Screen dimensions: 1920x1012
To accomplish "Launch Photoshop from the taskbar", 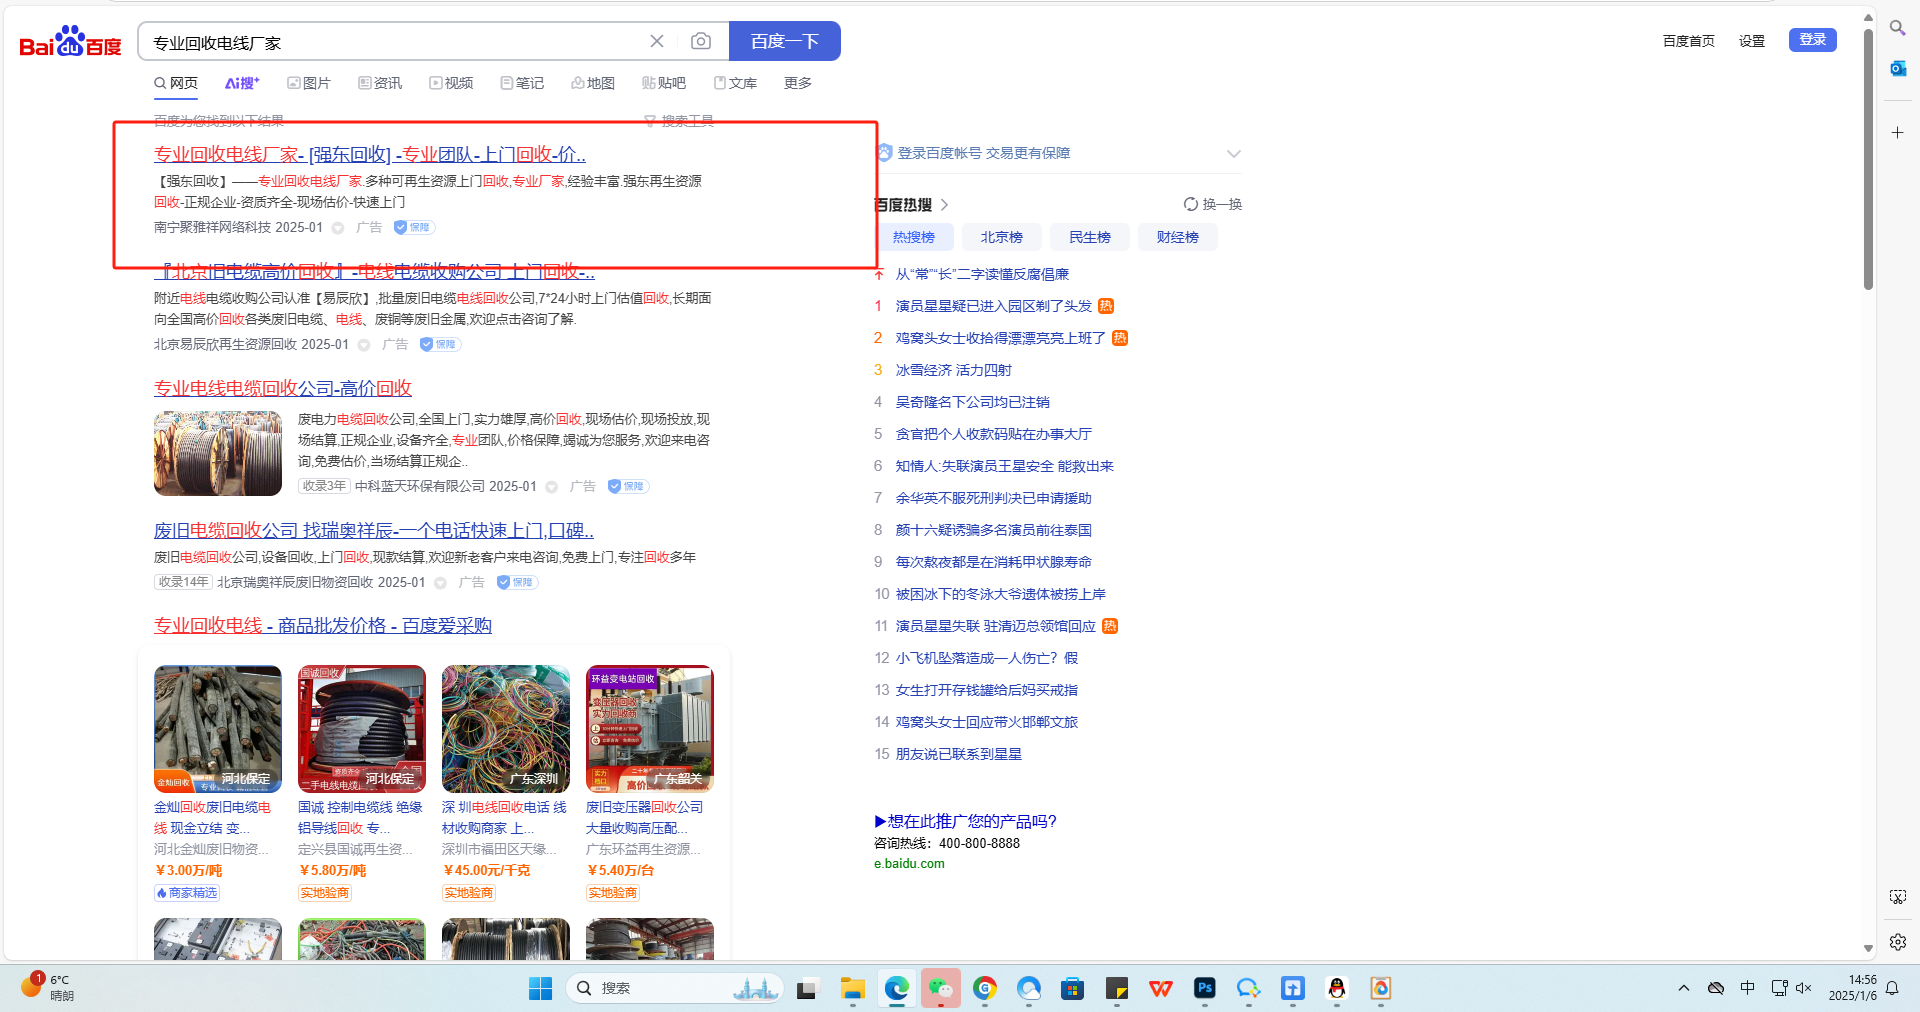I will tap(1204, 988).
